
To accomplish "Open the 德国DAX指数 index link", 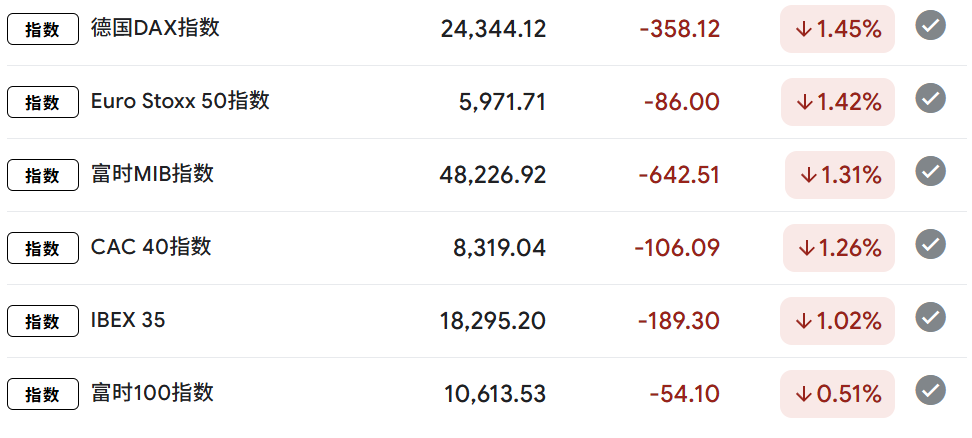I will coord(155,28).
